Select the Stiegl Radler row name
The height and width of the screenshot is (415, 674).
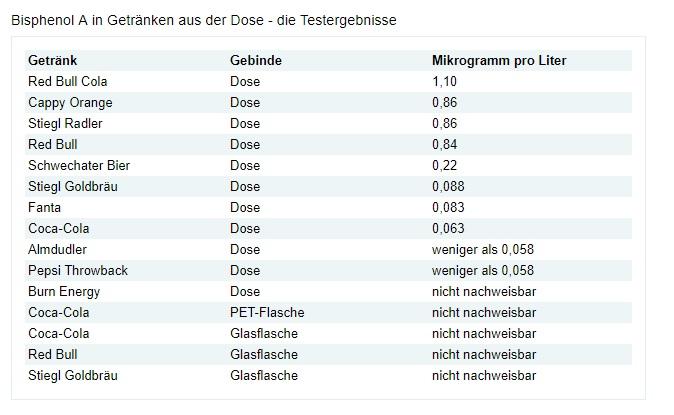pyautogui.click(x=65, y=124)
